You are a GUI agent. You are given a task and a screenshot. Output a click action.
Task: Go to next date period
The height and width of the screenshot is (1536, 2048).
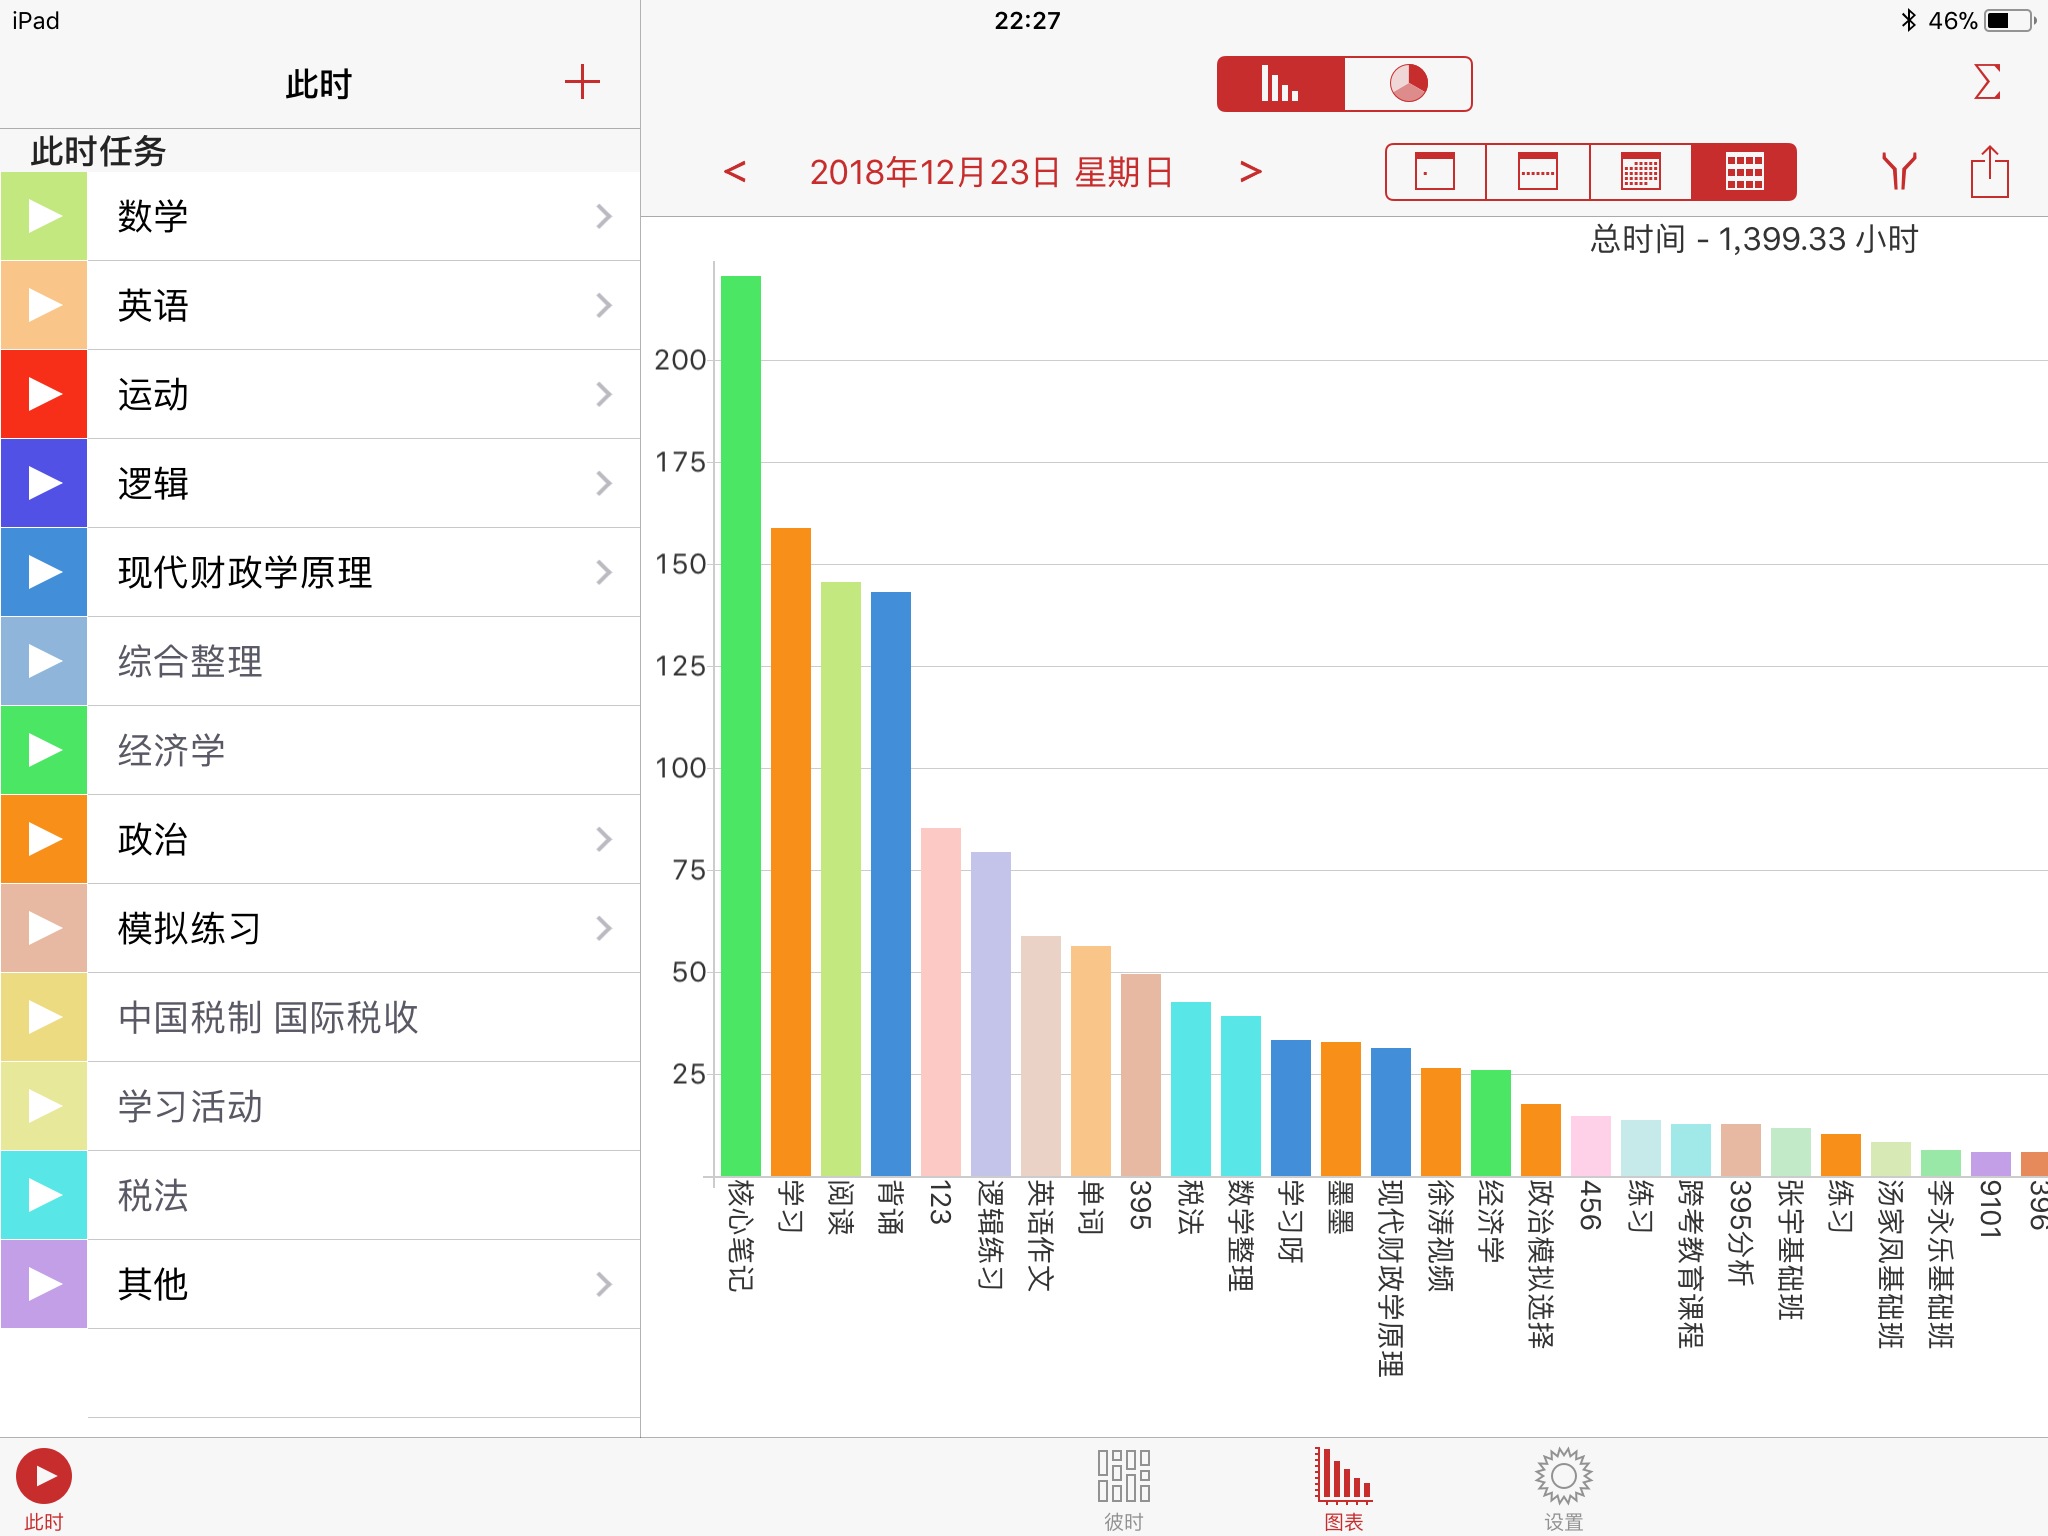1251,172
